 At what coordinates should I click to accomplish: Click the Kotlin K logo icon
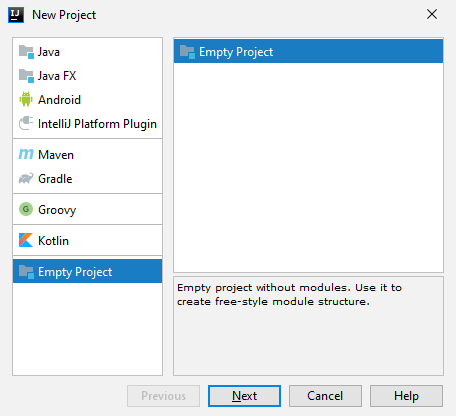click(x=26, y=240)
